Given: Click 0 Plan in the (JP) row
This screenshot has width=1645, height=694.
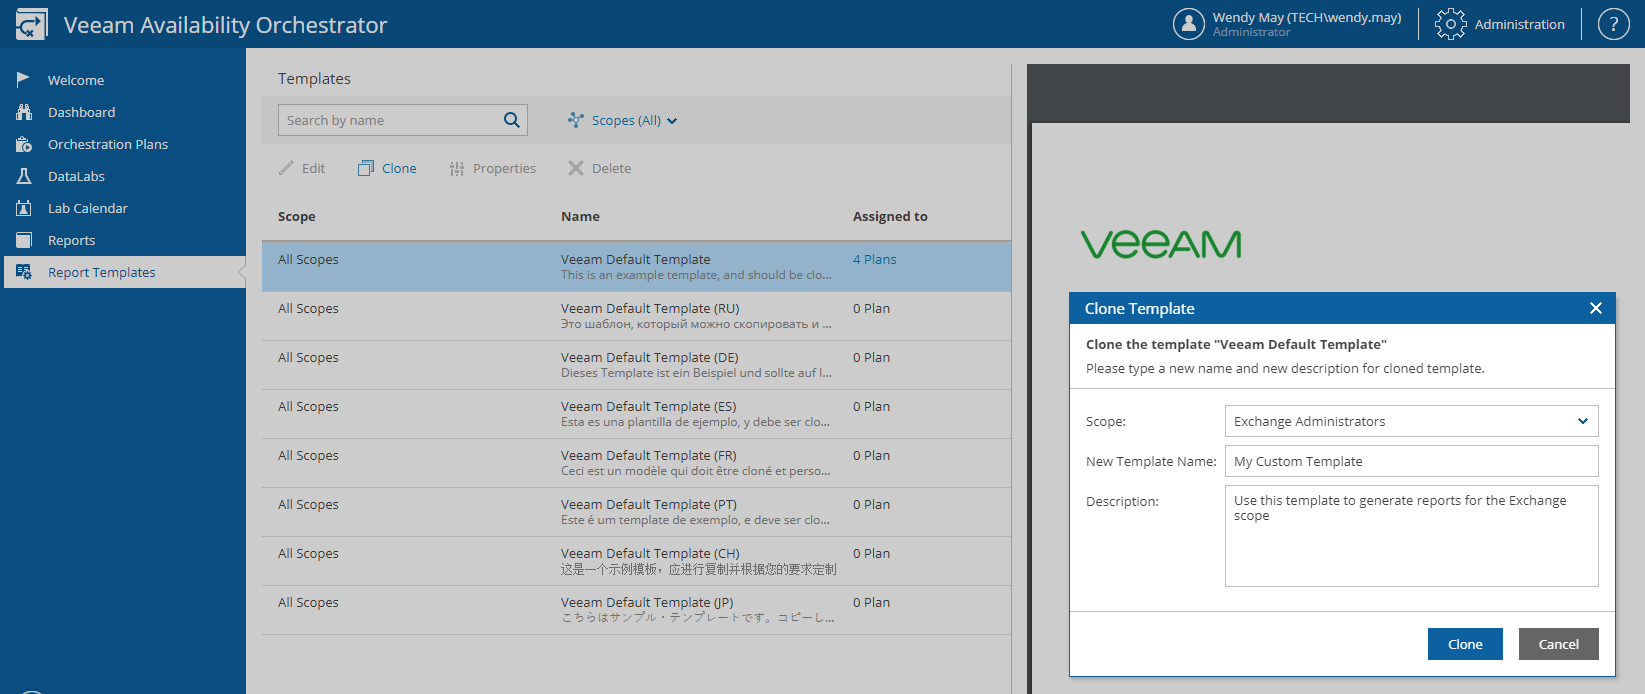Looking at the screenshot, I should [871, 602].
